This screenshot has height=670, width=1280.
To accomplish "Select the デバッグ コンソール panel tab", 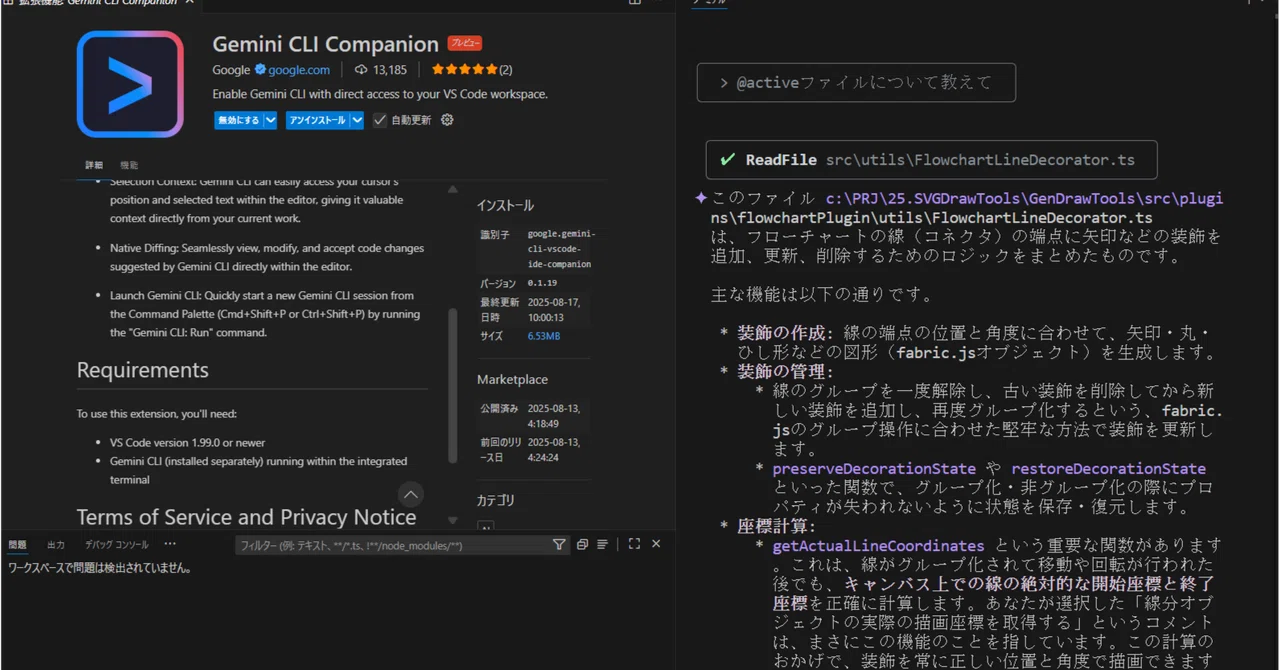I will (116, 545).
